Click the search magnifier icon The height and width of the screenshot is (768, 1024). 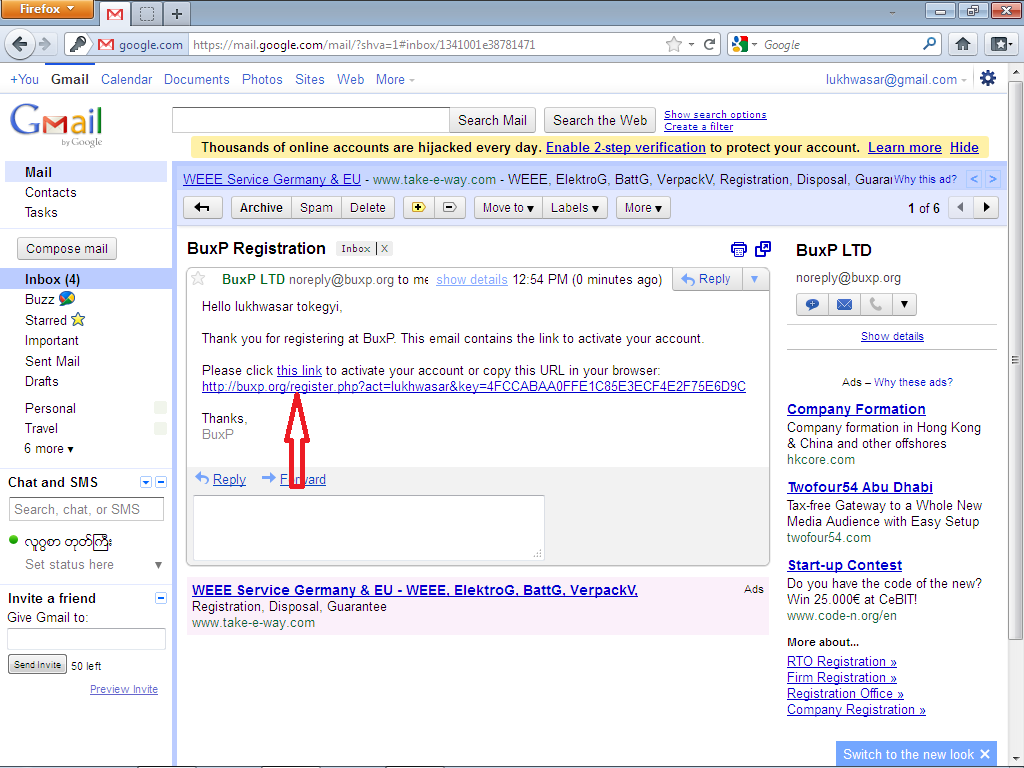[929, 44]
